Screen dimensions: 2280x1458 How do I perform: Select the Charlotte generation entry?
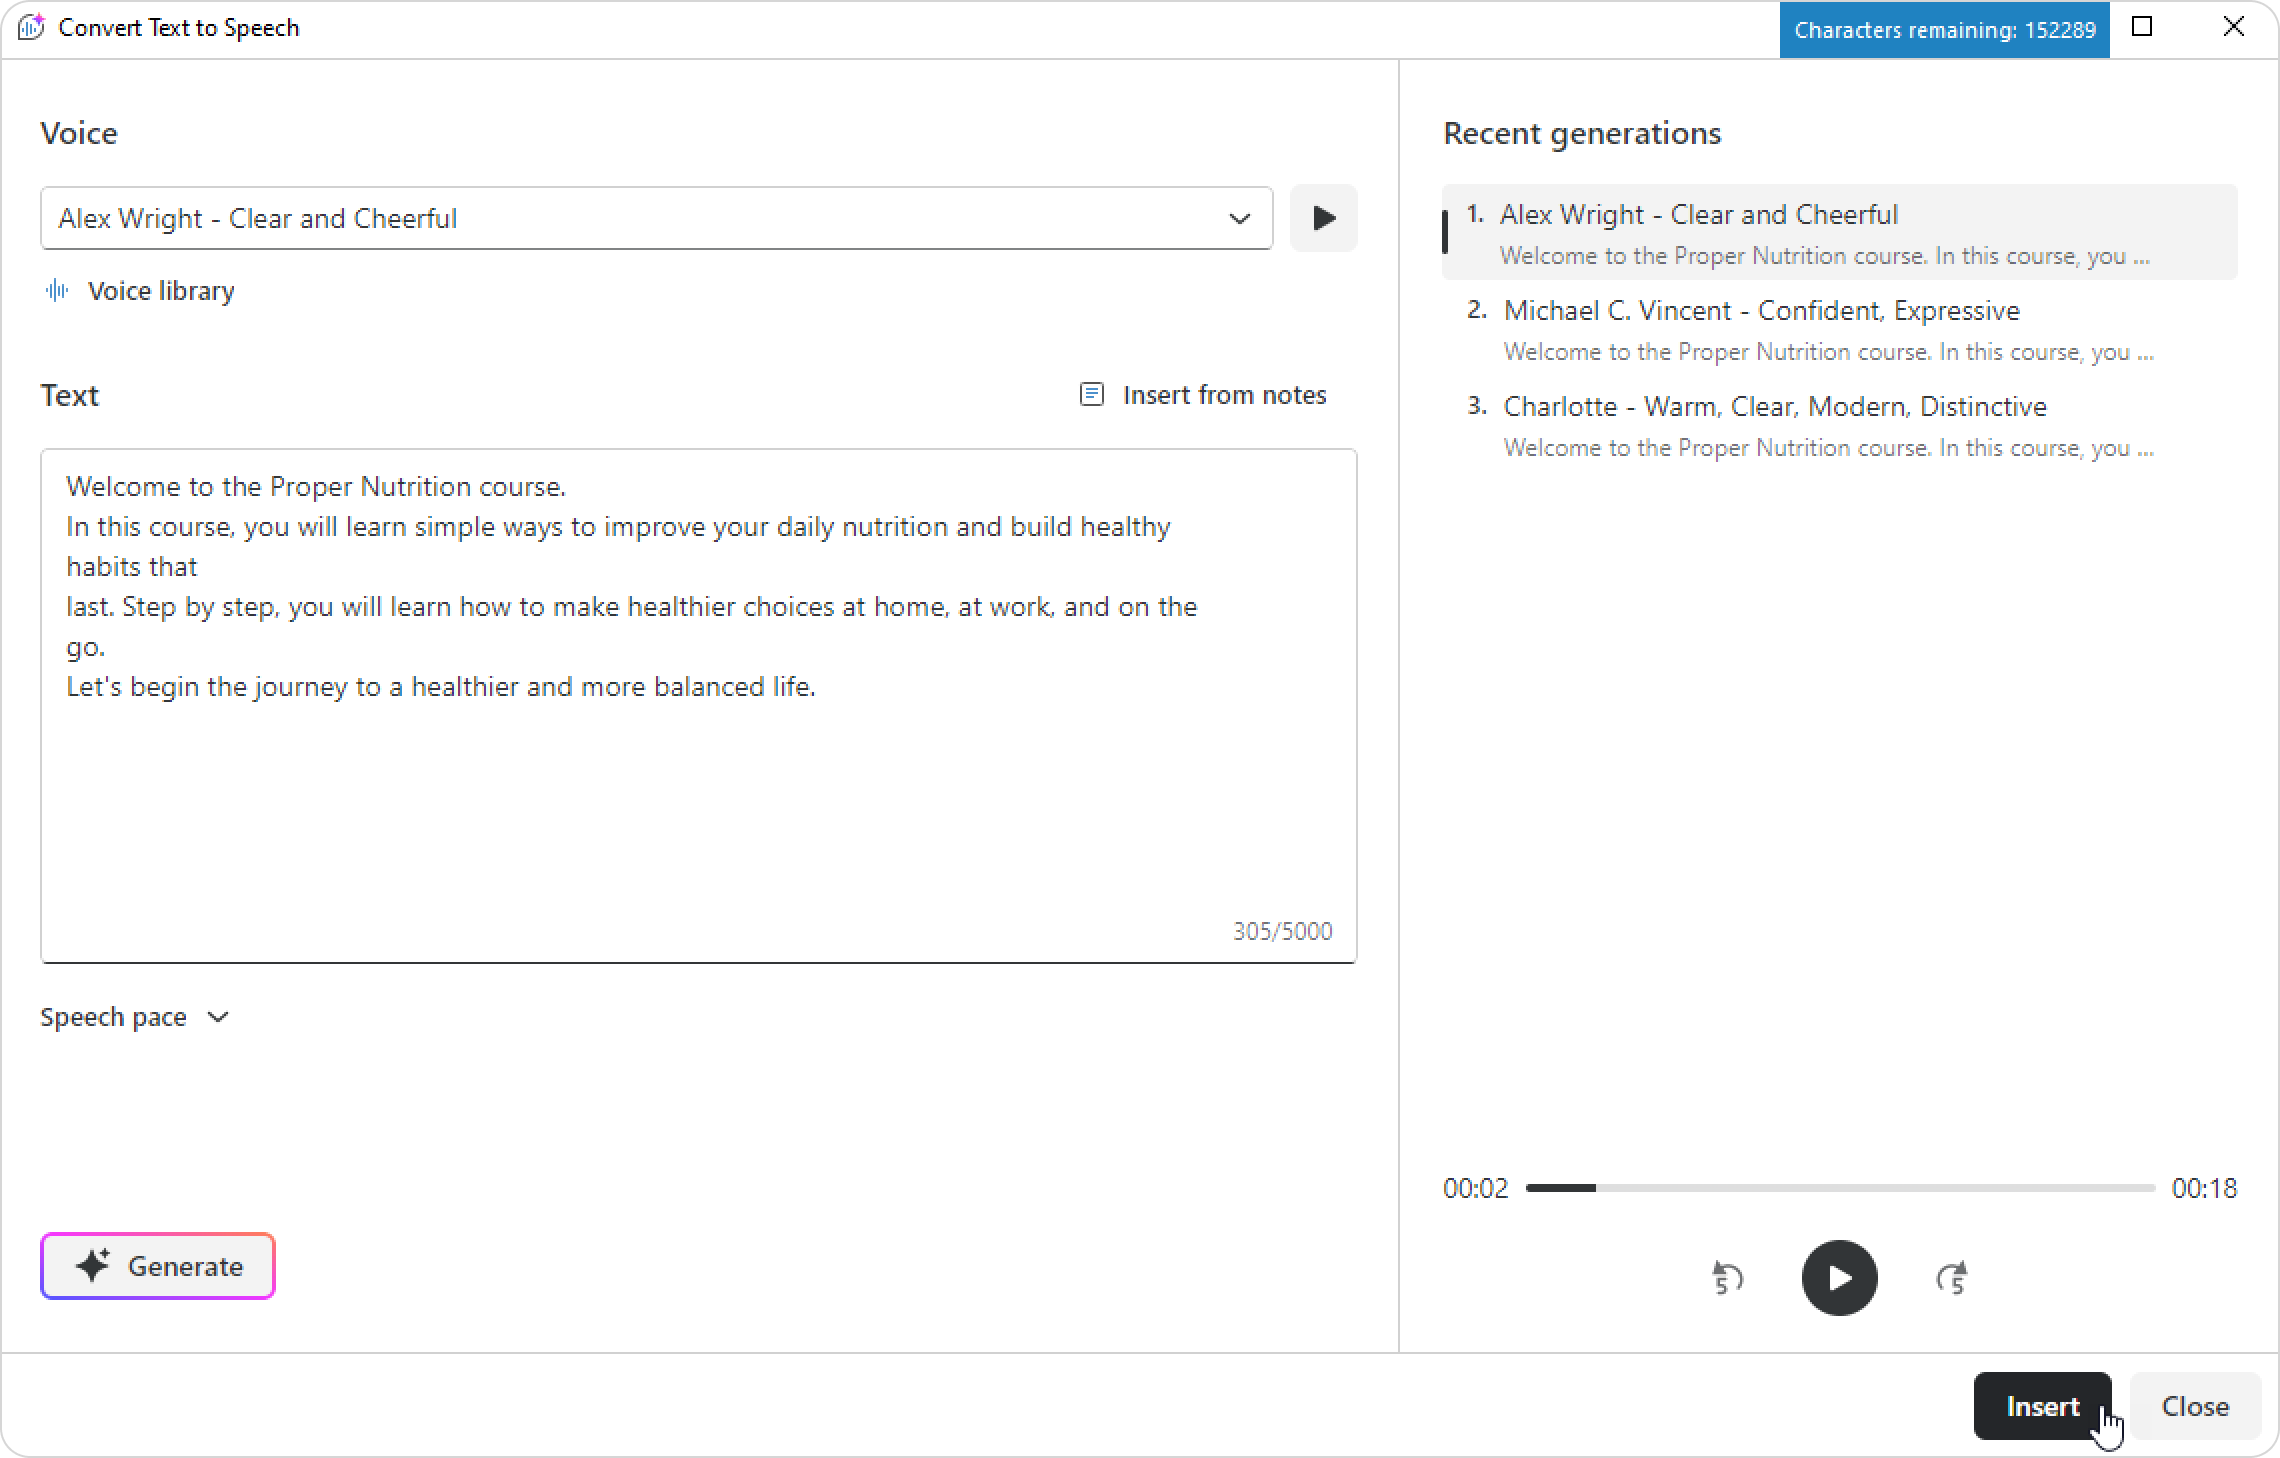tap(1839, 425)
